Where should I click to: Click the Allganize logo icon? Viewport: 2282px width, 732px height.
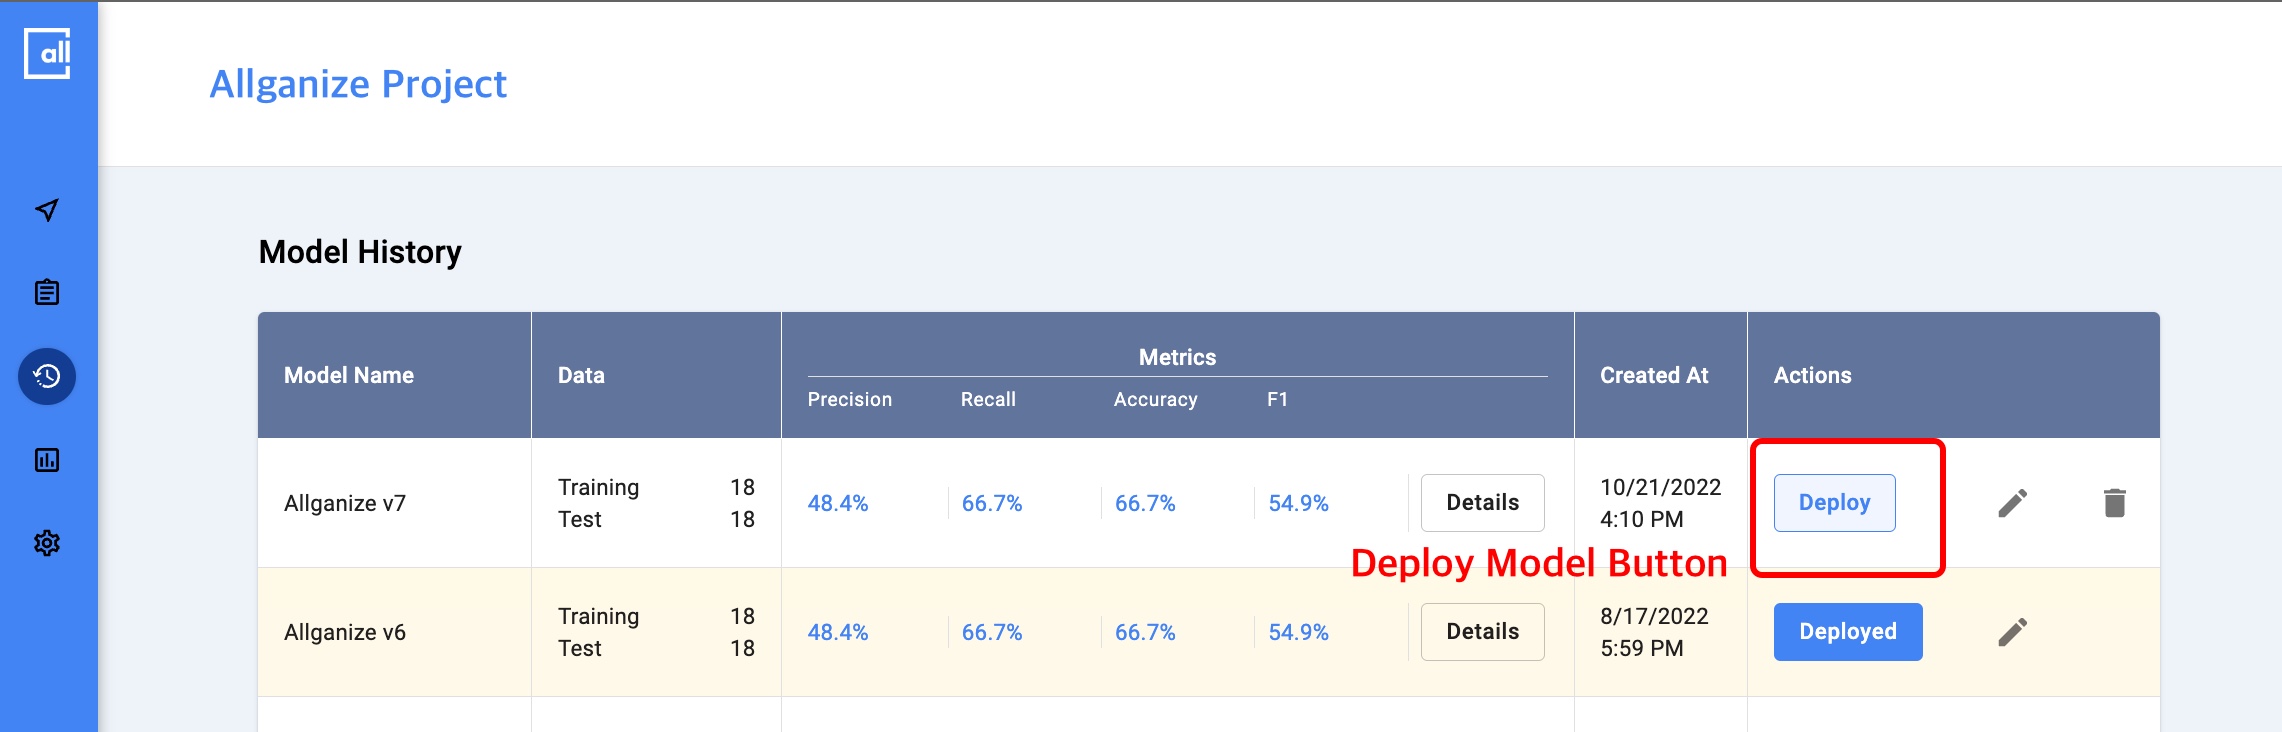click(47, 54)
